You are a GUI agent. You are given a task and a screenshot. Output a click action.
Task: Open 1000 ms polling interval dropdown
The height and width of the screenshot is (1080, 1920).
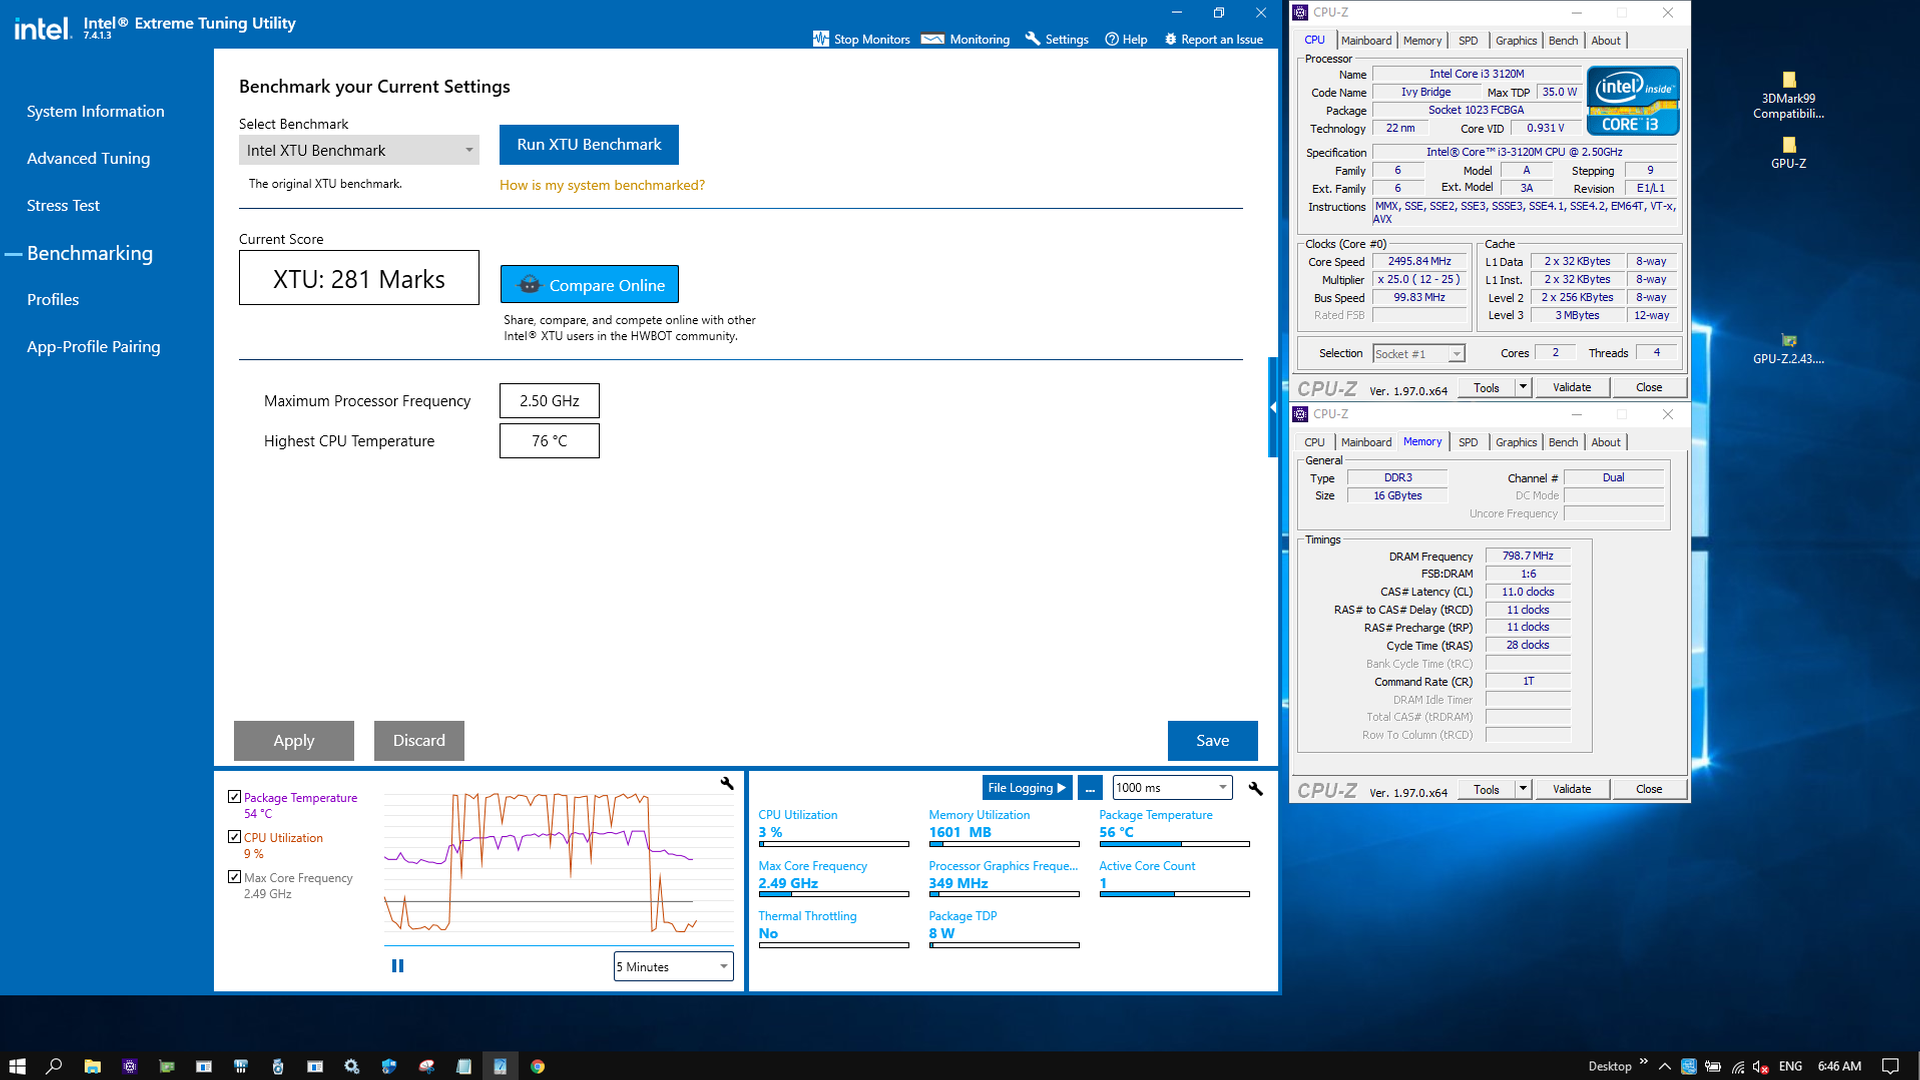pyautogui.click(x=1172, y=788)
